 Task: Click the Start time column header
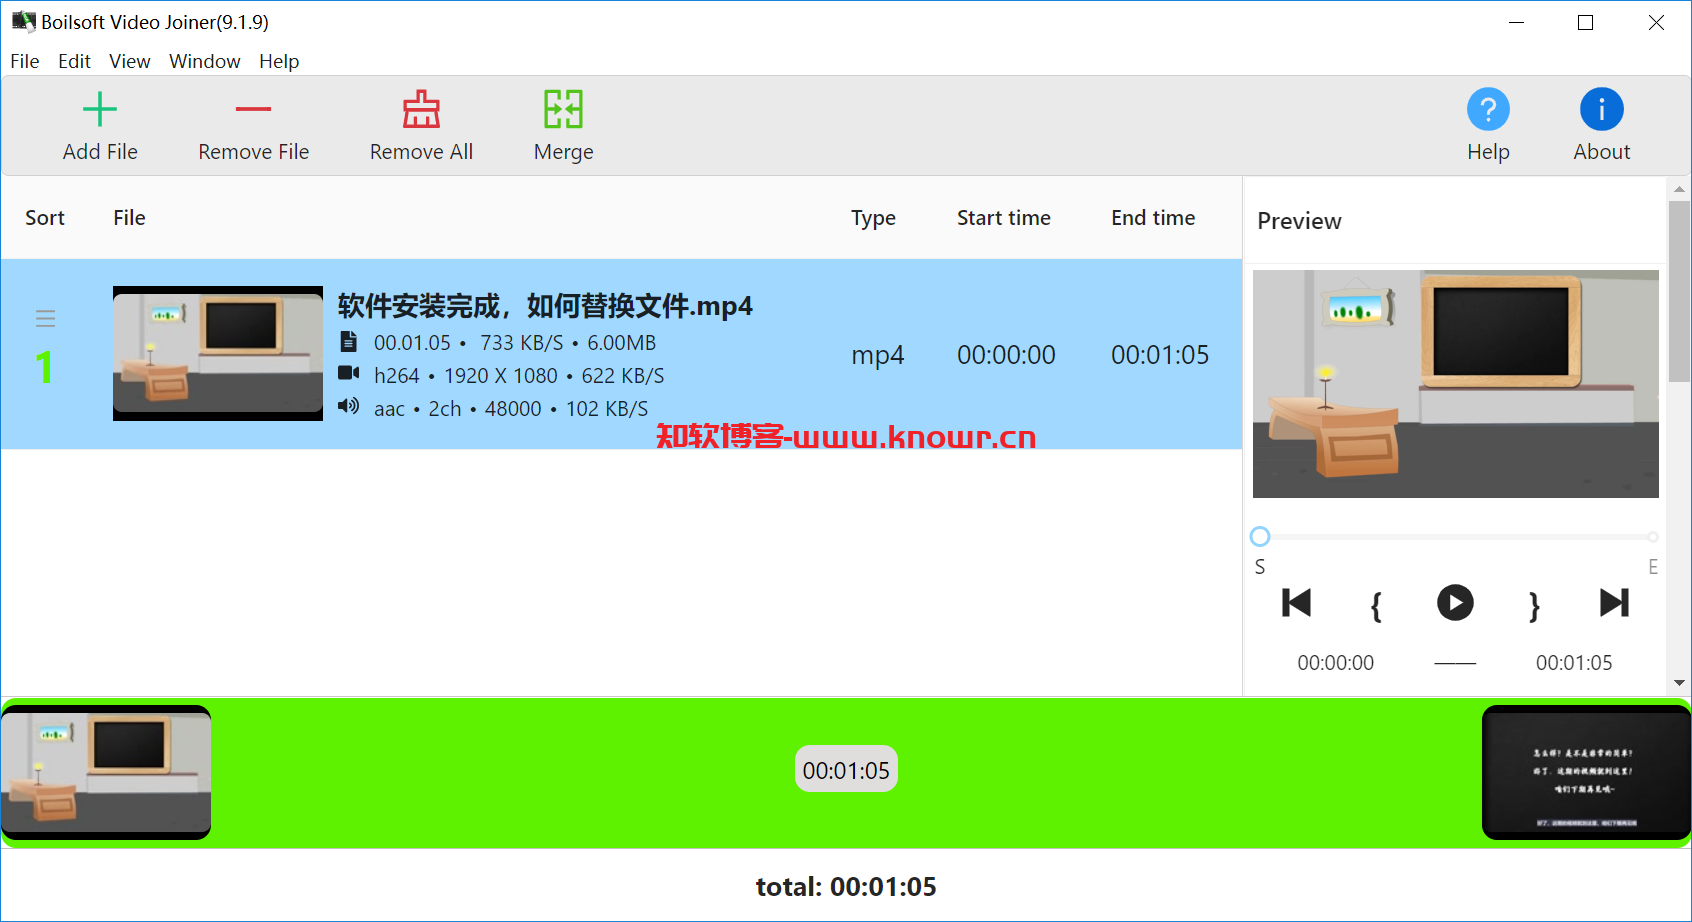(1003, 218)
